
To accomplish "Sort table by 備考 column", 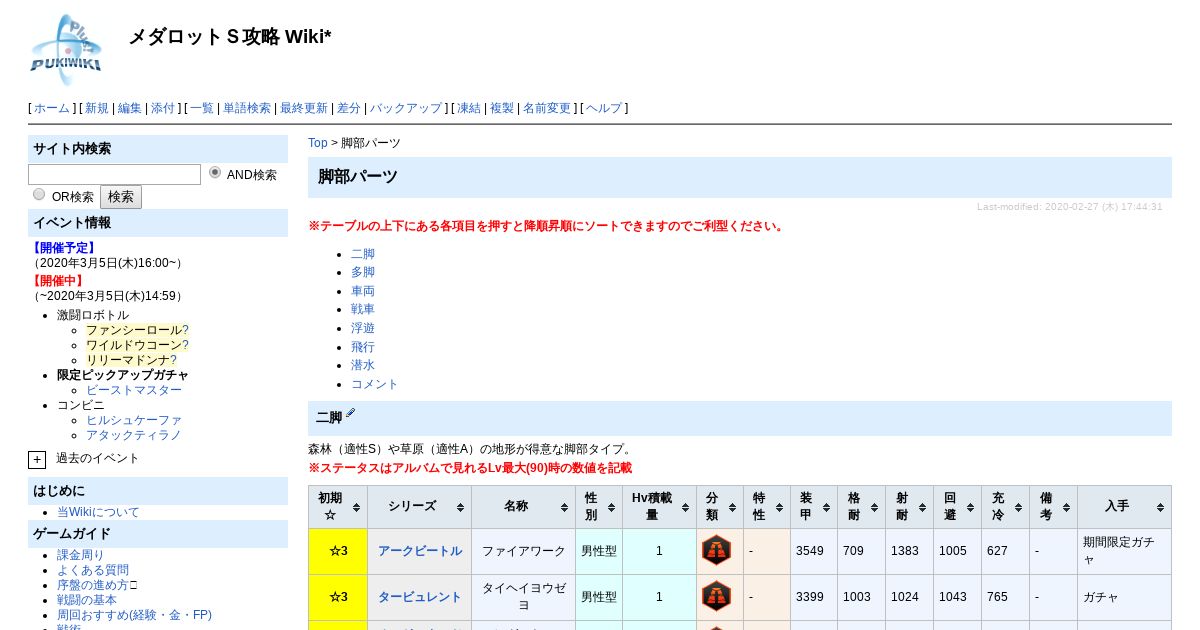I will tap(1054, 507).
